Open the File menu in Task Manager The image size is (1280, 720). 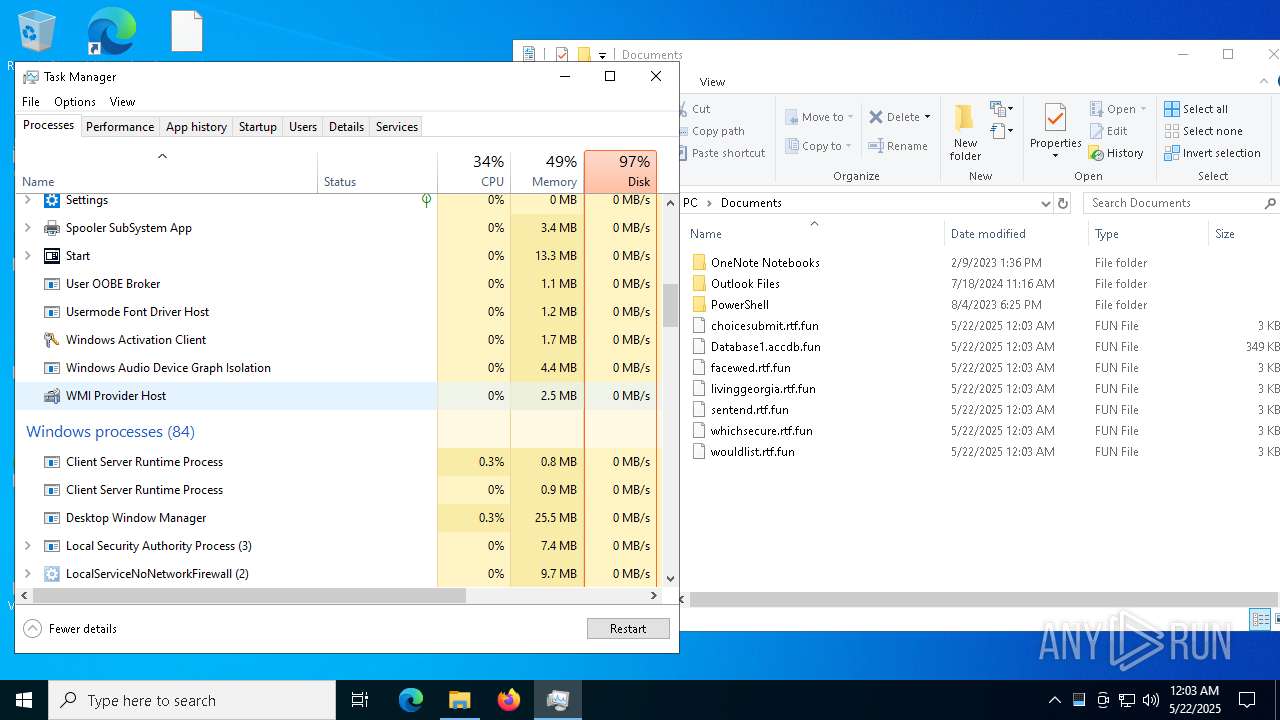point(31,102)
